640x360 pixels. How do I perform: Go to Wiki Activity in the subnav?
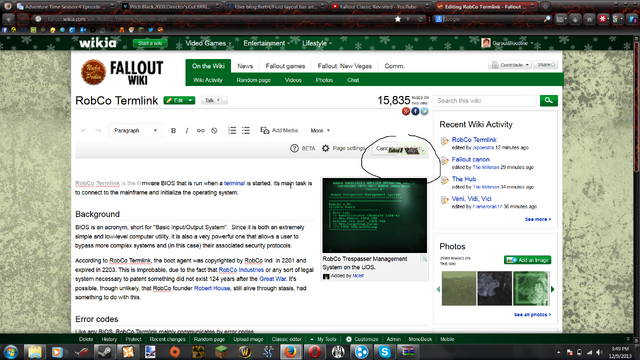pos(208,80)
